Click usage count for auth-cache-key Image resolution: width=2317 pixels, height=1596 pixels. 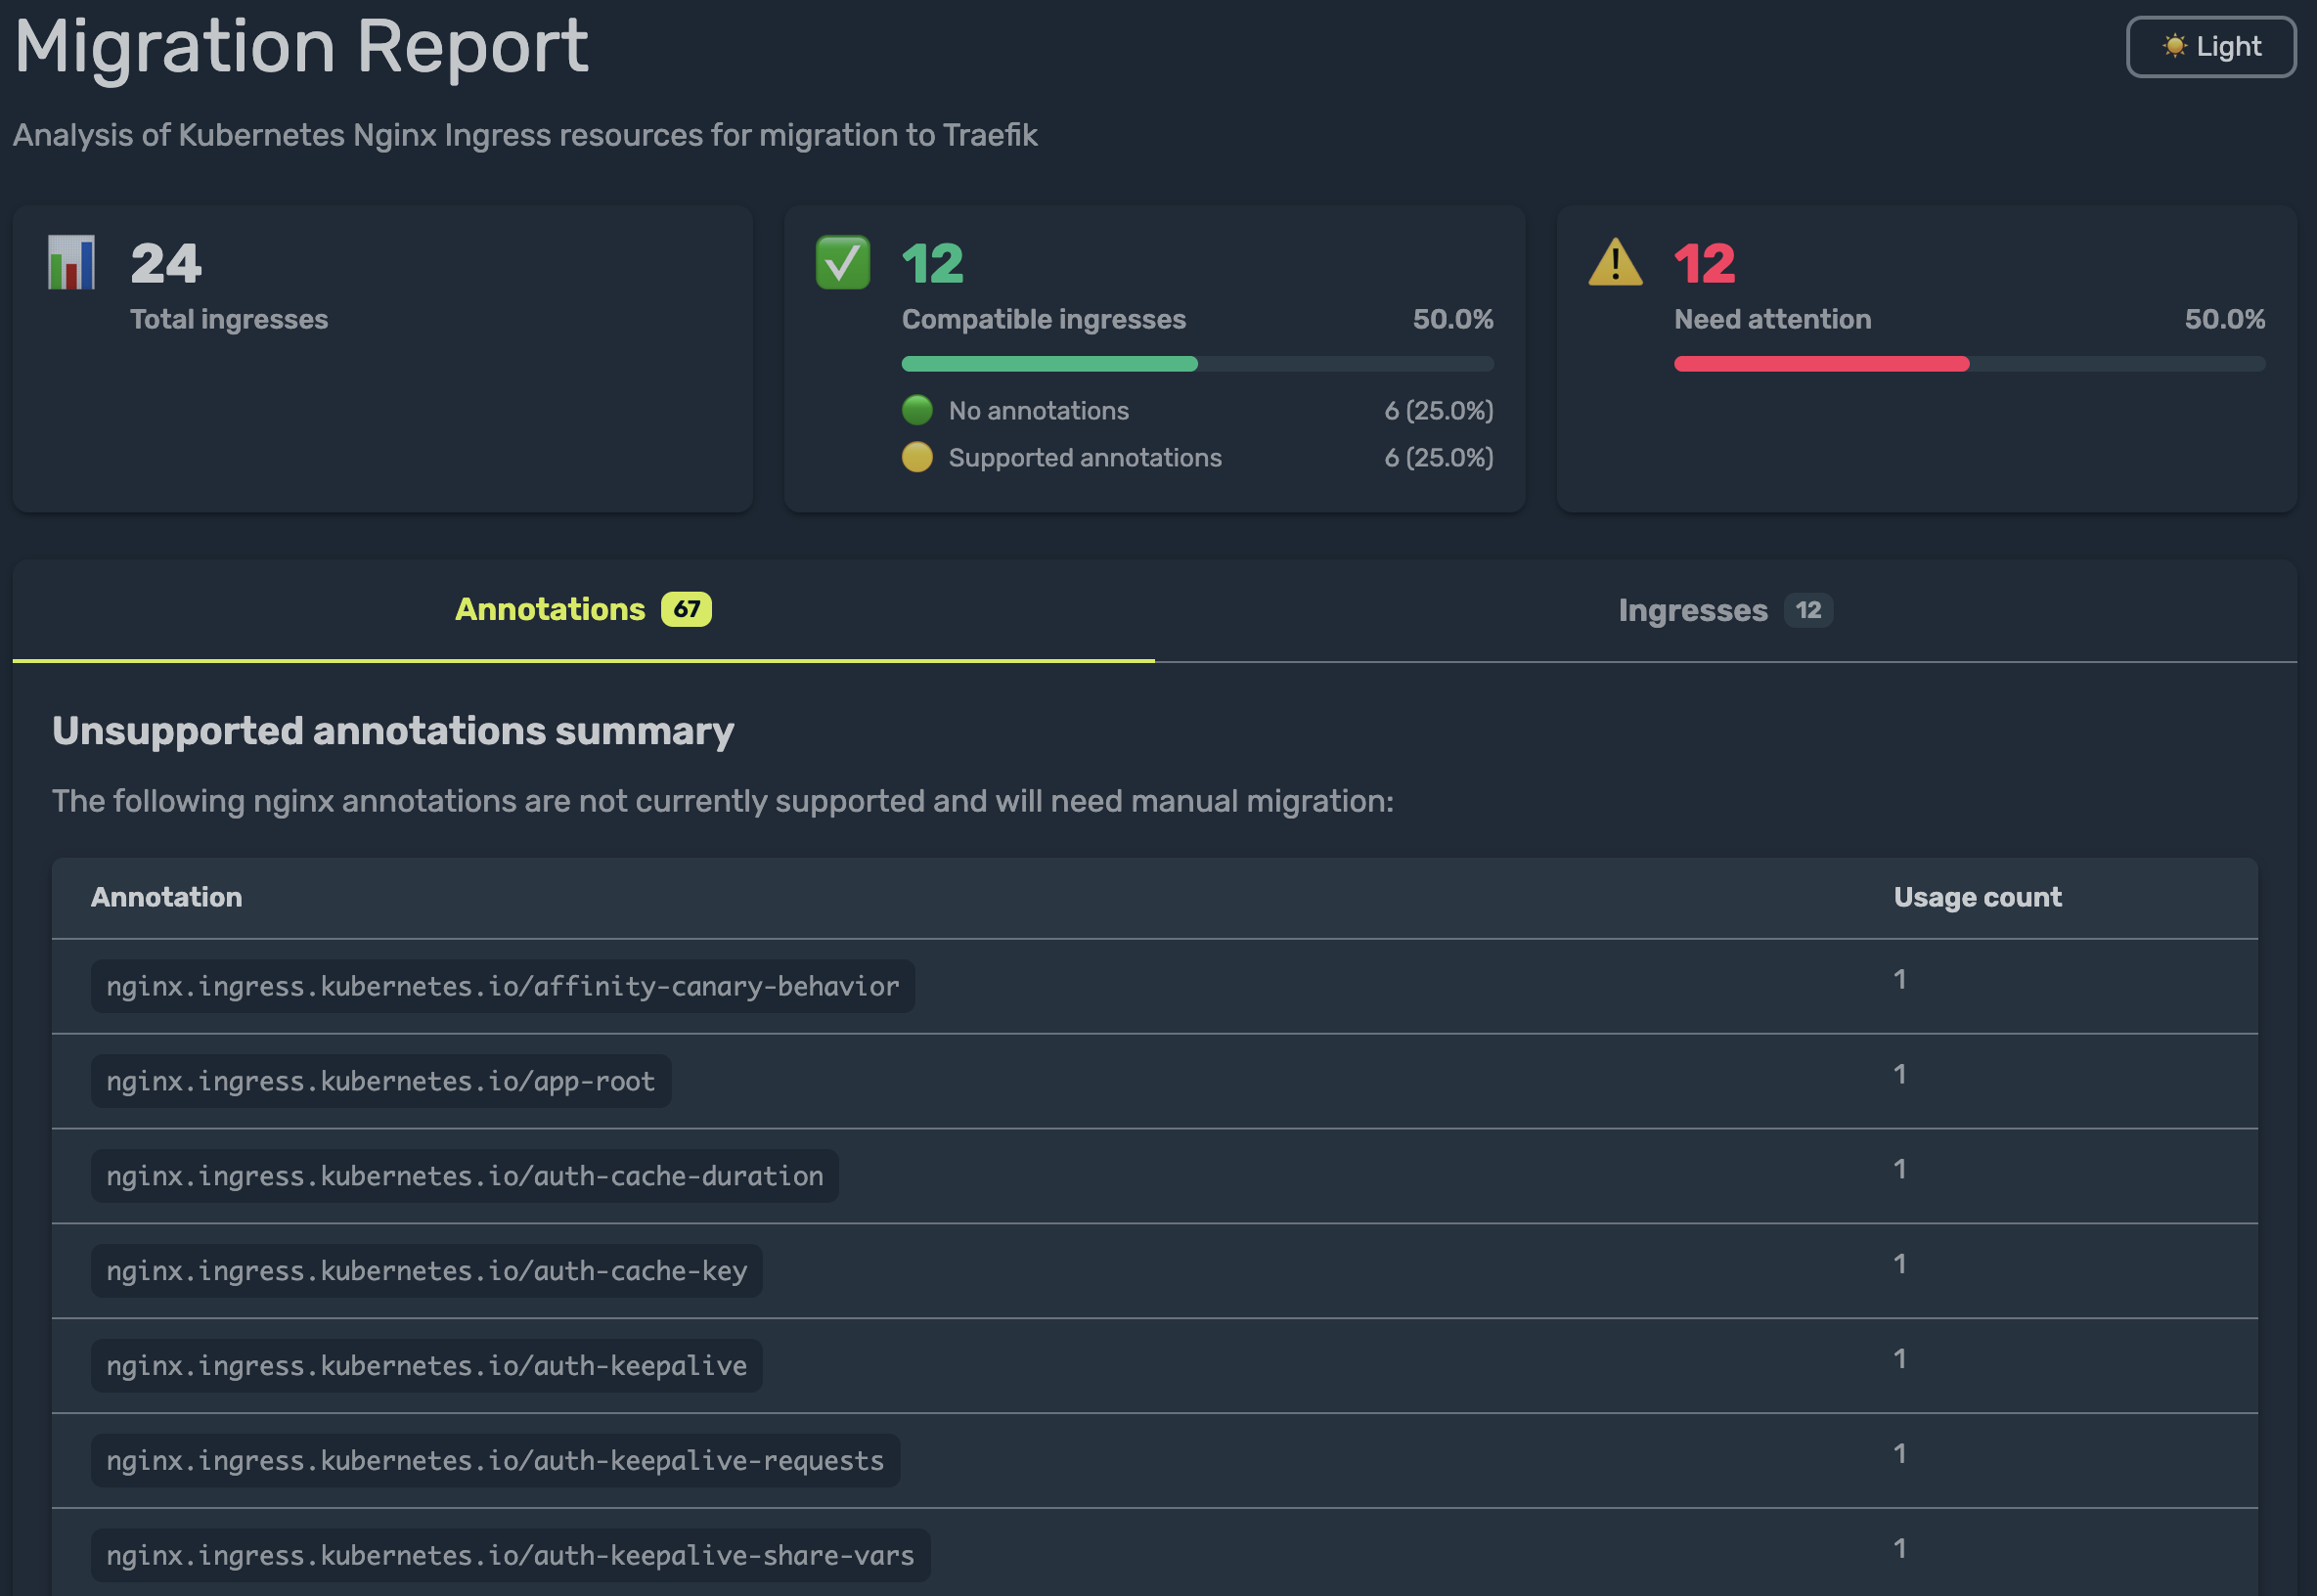[x=1899, y=1264]
